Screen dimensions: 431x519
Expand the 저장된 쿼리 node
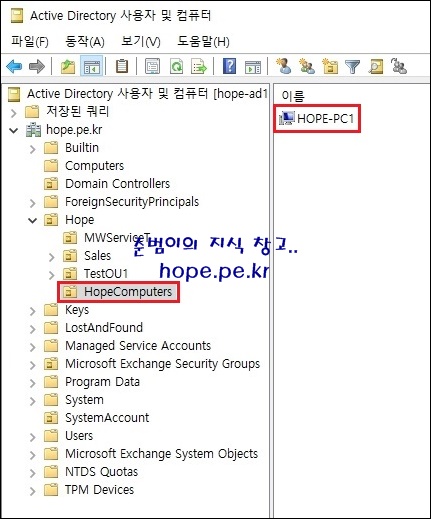14,113
